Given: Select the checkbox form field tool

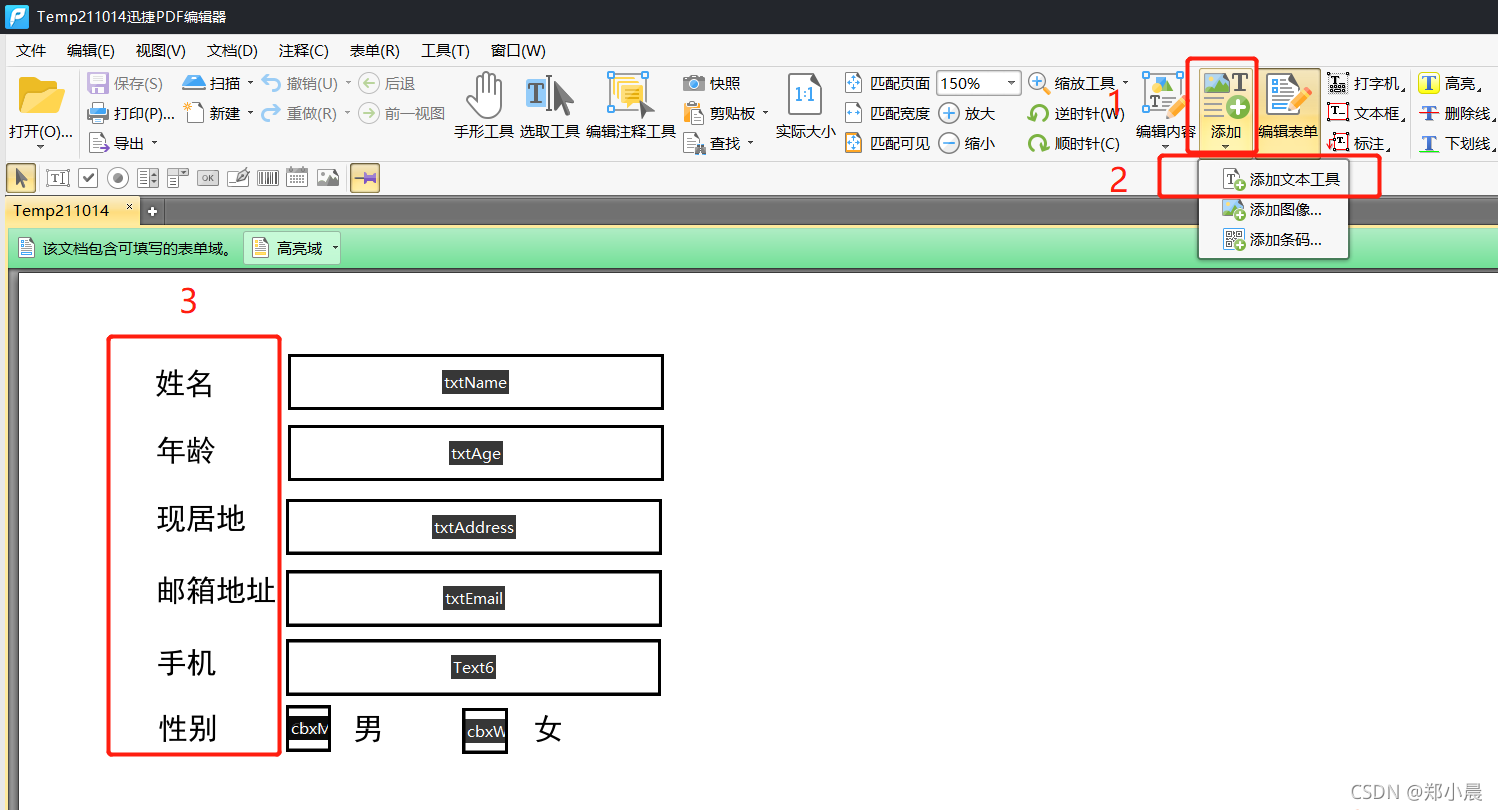Looking at the screenshot, I should coord(88,177).
